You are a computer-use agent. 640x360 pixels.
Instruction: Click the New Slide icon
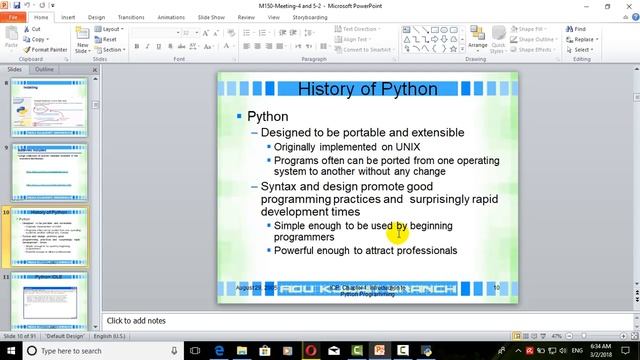82,34
